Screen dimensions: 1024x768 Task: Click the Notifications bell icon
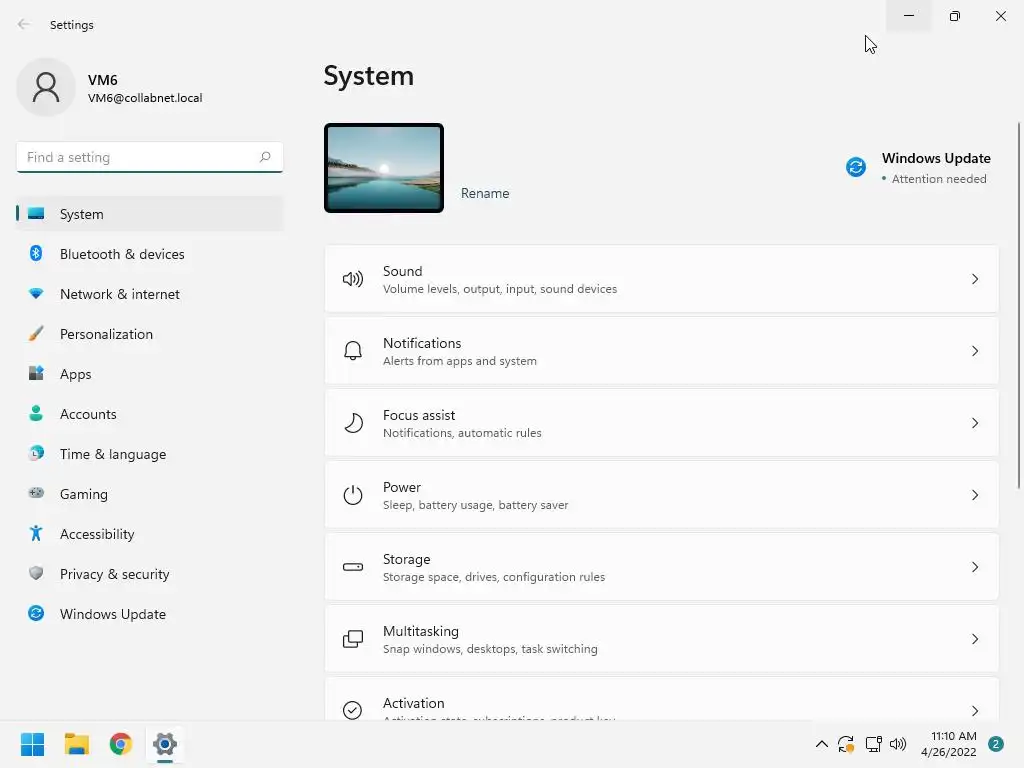(353, 351)
